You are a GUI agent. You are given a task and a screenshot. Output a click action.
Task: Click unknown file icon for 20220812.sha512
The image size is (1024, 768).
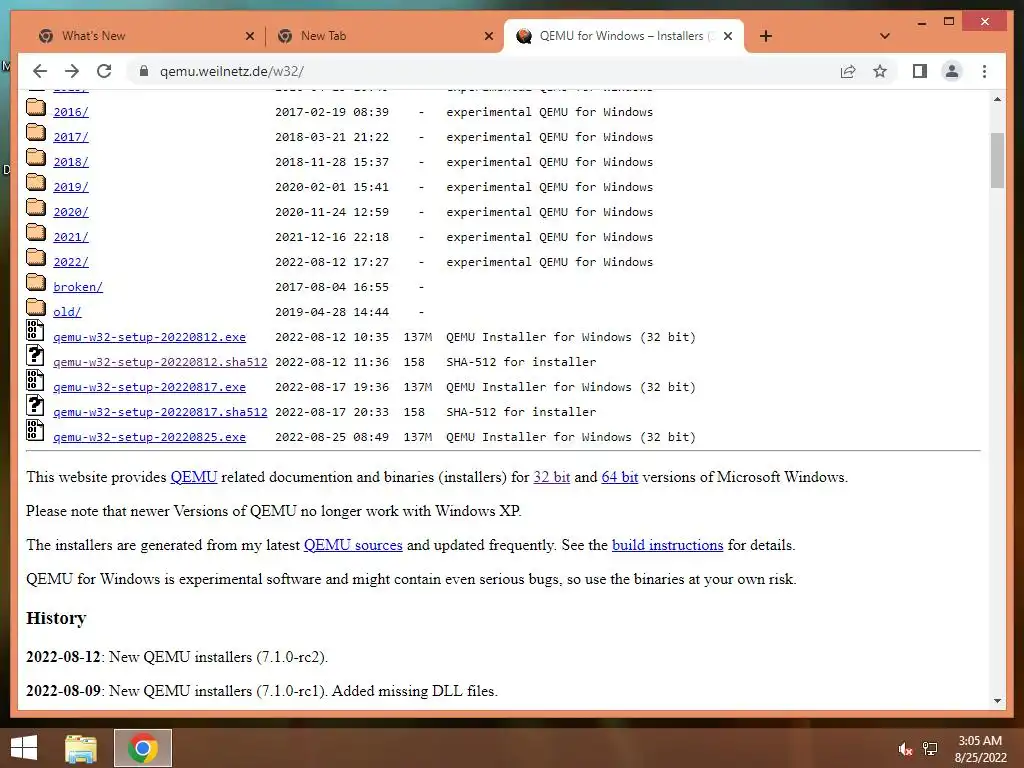(x=35, y=356)
